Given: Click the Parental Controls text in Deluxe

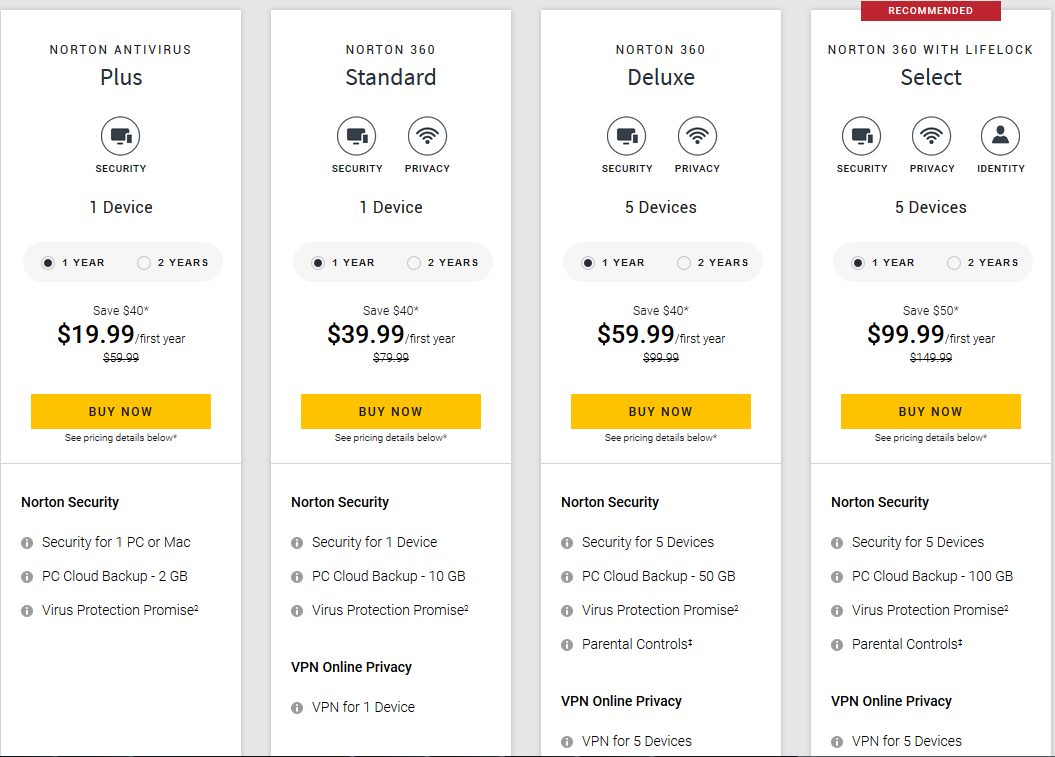Looking at the screenshot, I should 637,644.
